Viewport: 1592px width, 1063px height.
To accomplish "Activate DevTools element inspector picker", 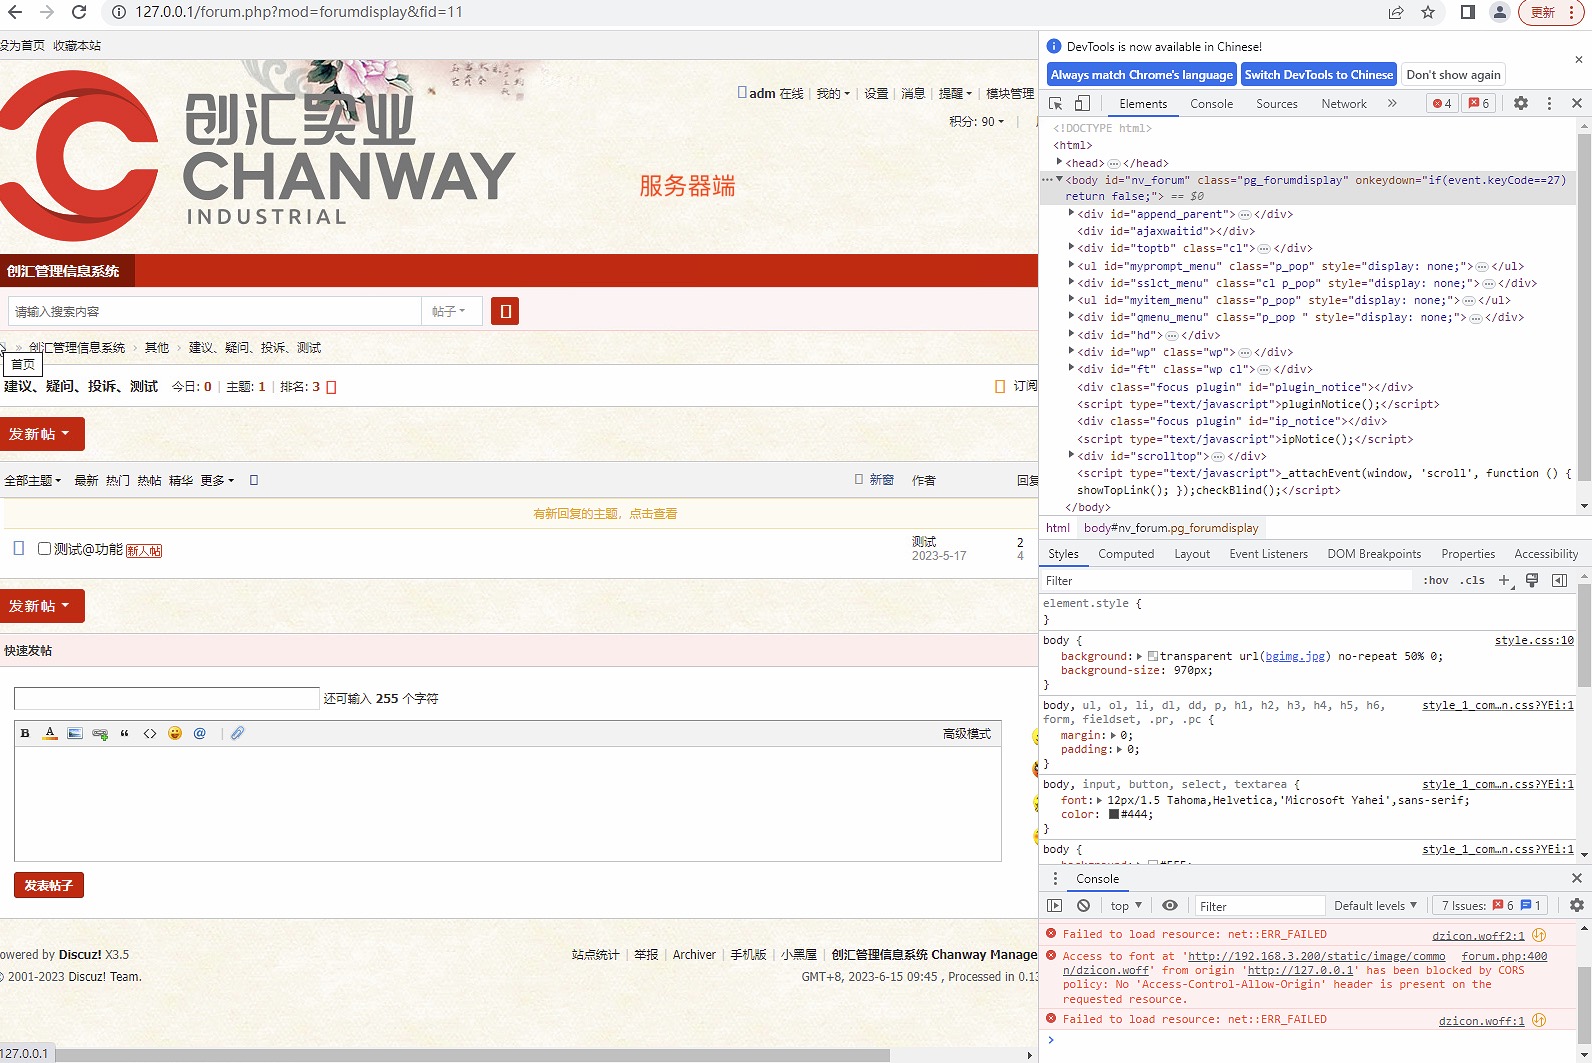I will (1056, 103).
